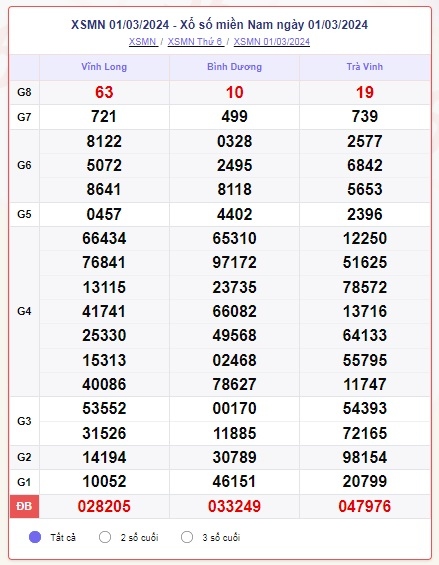439x565 pixels.
Task: Choose the '2 số cuối' radio filter
Action: pyautogui.click(x=105, y=537)
